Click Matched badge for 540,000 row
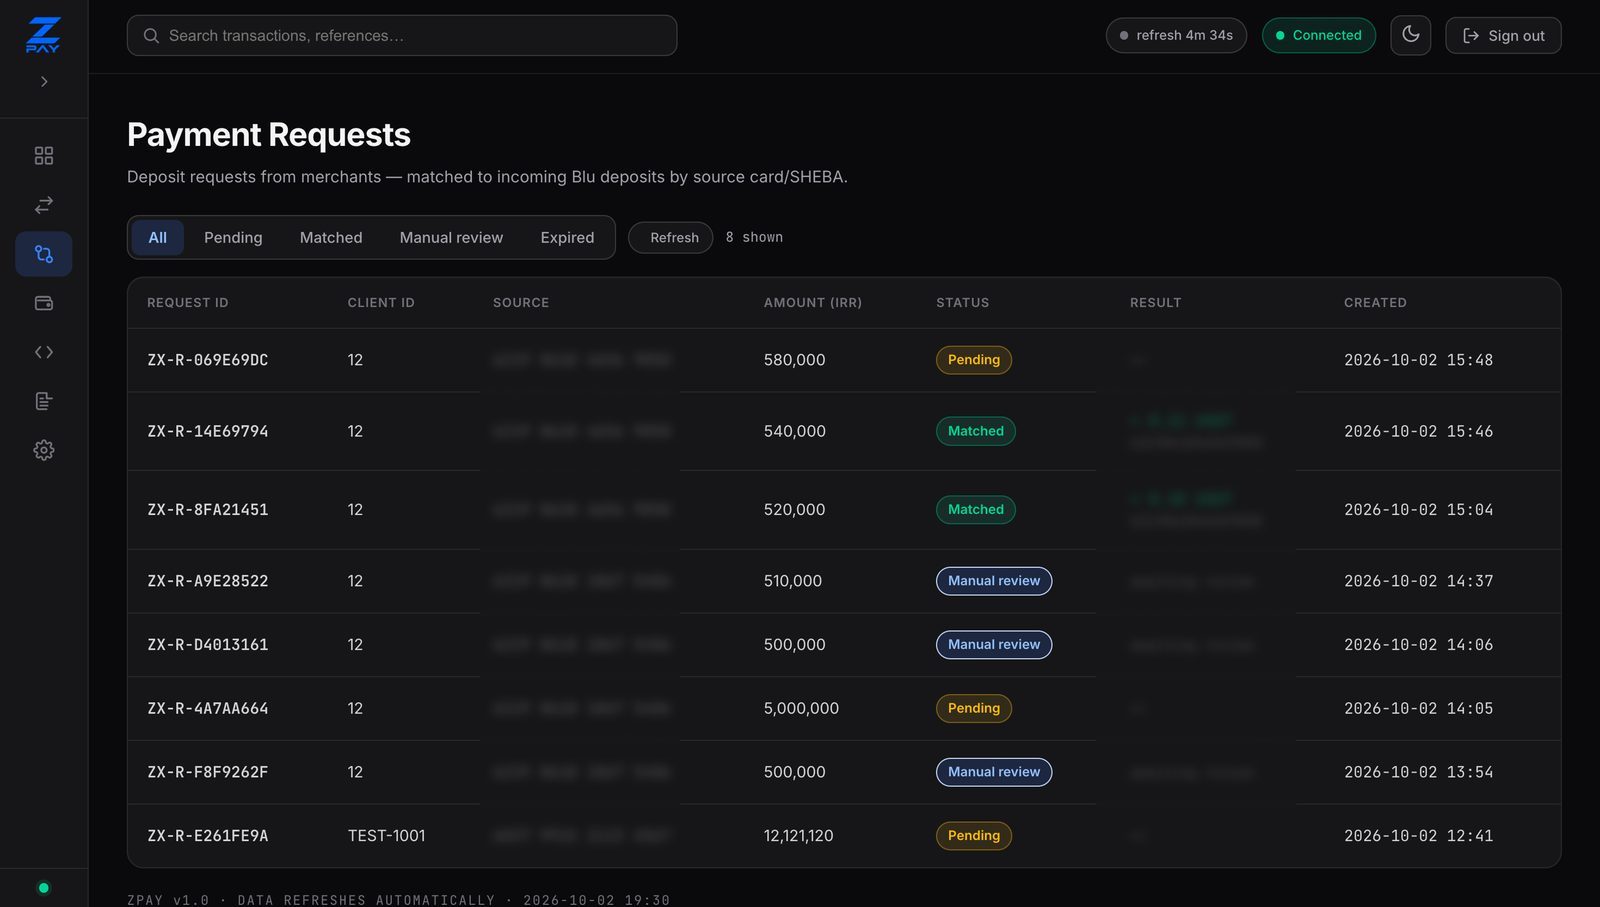The height and width of the screenshot is (907, 1600). point(976,431)
